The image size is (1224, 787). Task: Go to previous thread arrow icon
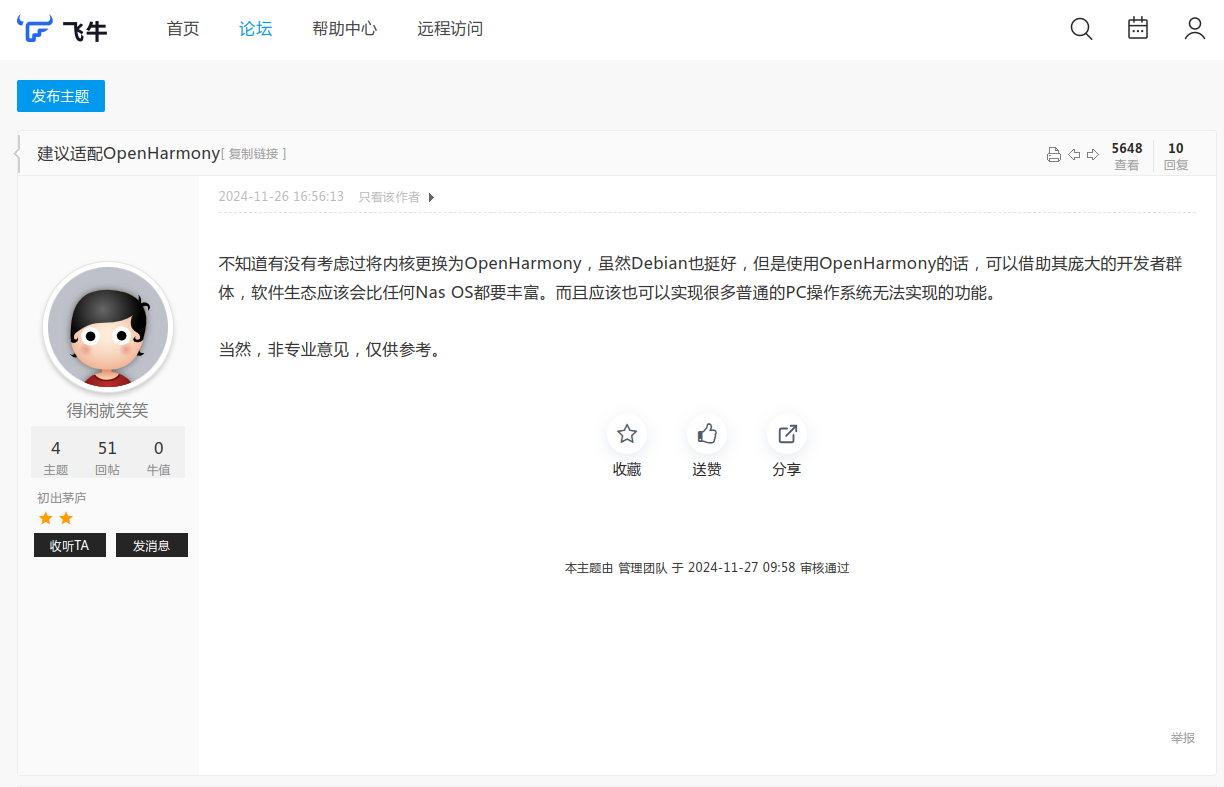click(x=1074, y=154)
